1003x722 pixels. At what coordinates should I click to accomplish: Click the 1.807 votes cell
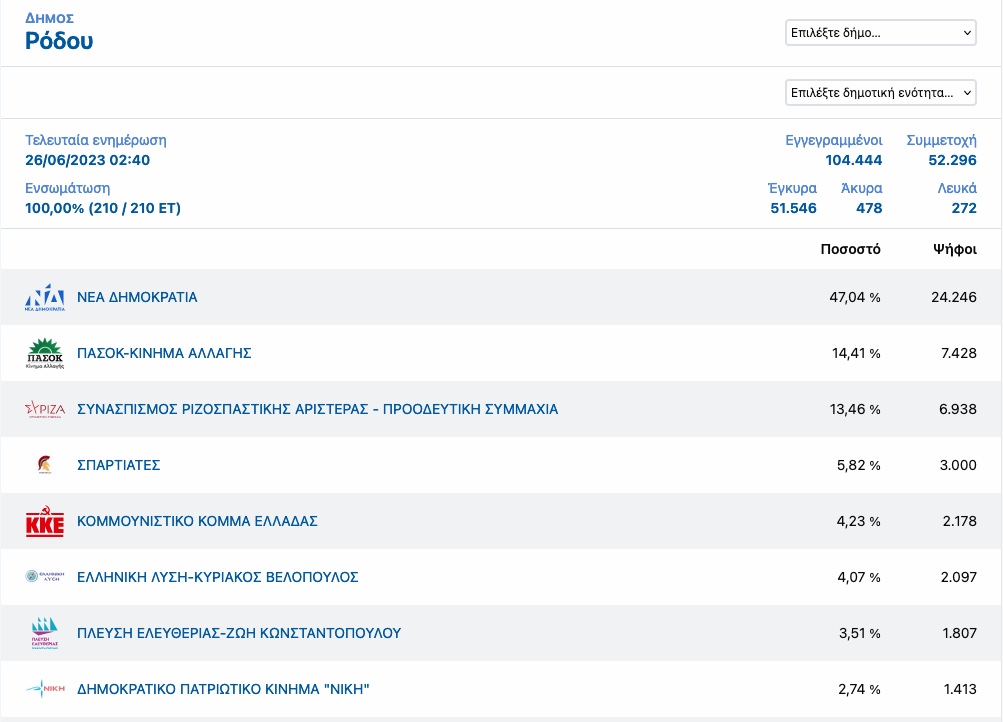tap(960, 633)
